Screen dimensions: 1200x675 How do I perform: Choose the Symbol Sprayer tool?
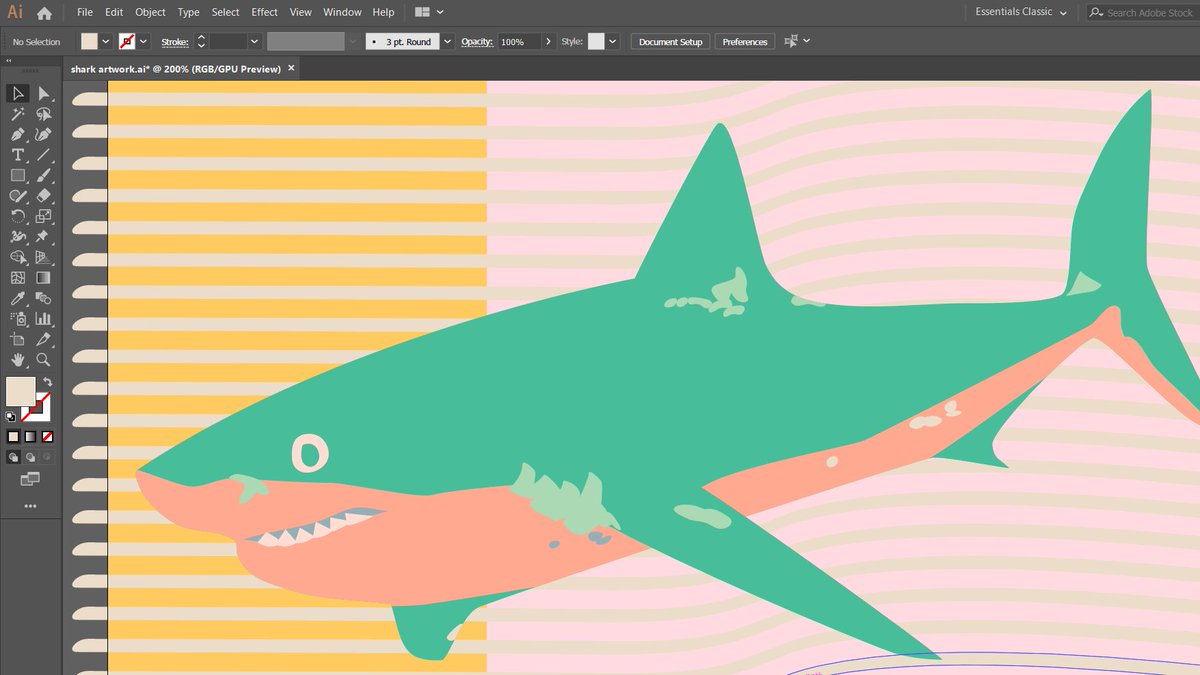point(18,319)
